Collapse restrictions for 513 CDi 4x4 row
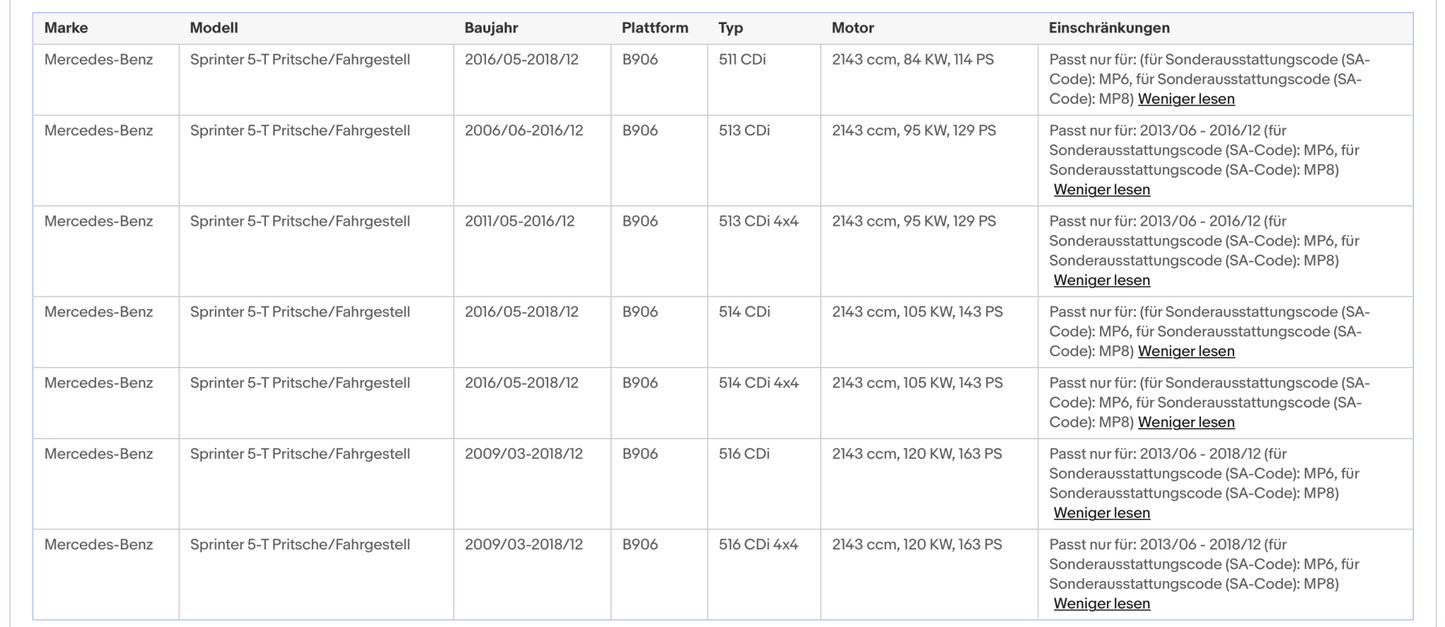 pyautogui.click(x=1101, y=281)
